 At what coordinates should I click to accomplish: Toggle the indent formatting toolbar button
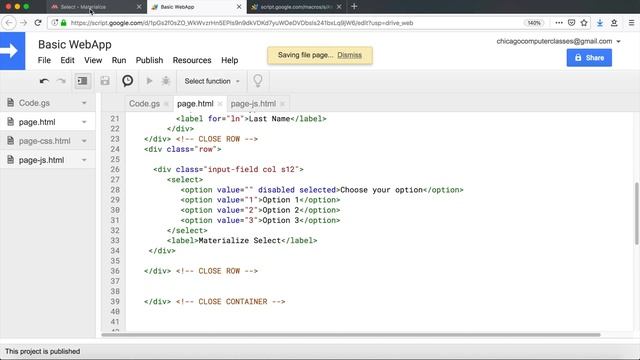coord(82,81)
